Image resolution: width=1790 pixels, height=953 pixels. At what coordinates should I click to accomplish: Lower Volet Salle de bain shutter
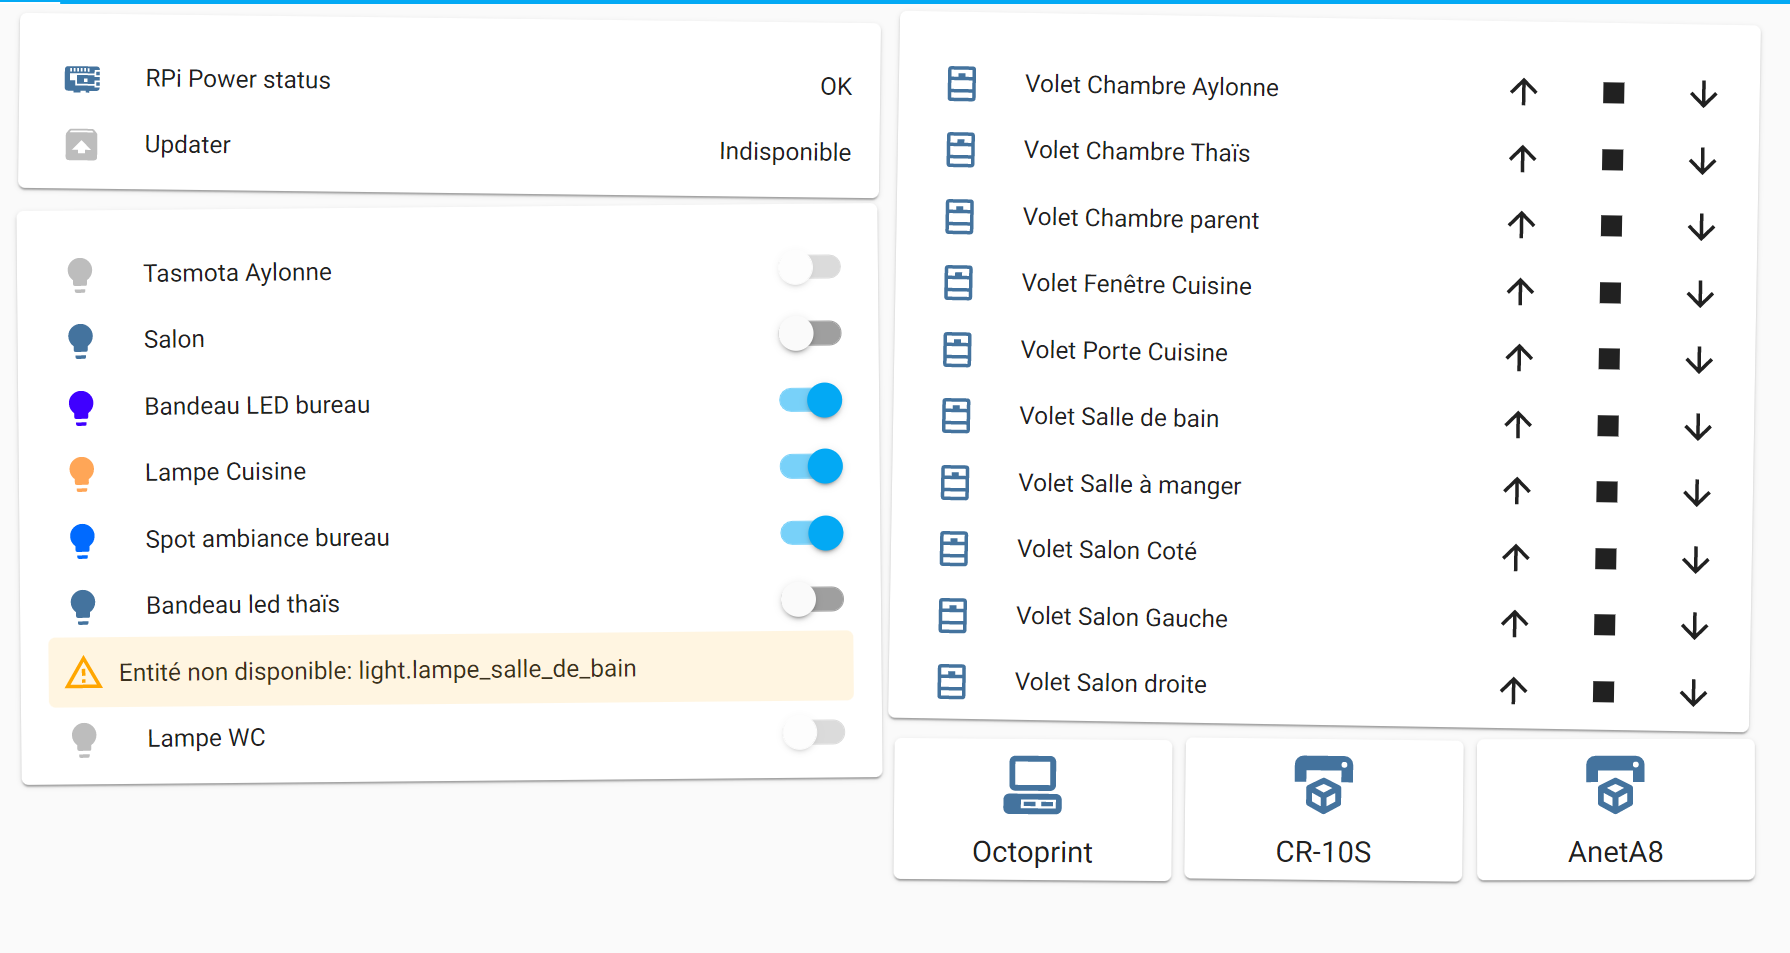1698,427
